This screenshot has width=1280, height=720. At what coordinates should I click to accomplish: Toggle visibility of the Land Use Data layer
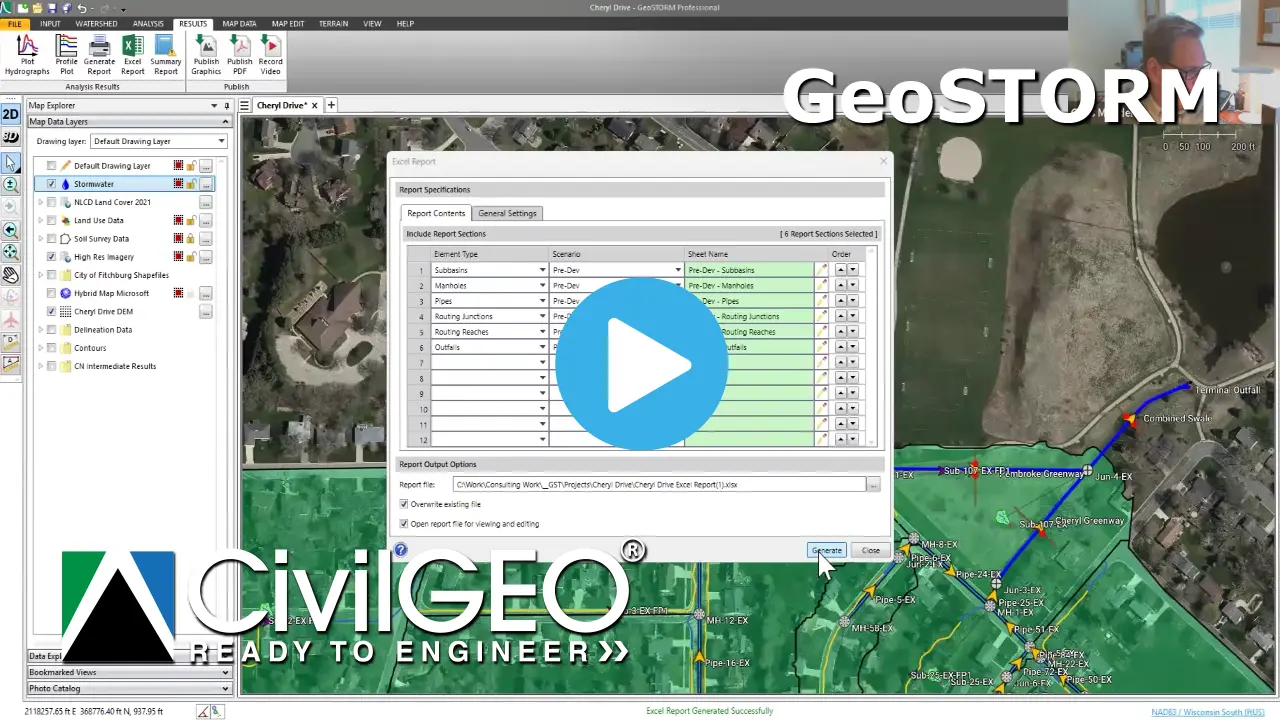pos(52,220)
